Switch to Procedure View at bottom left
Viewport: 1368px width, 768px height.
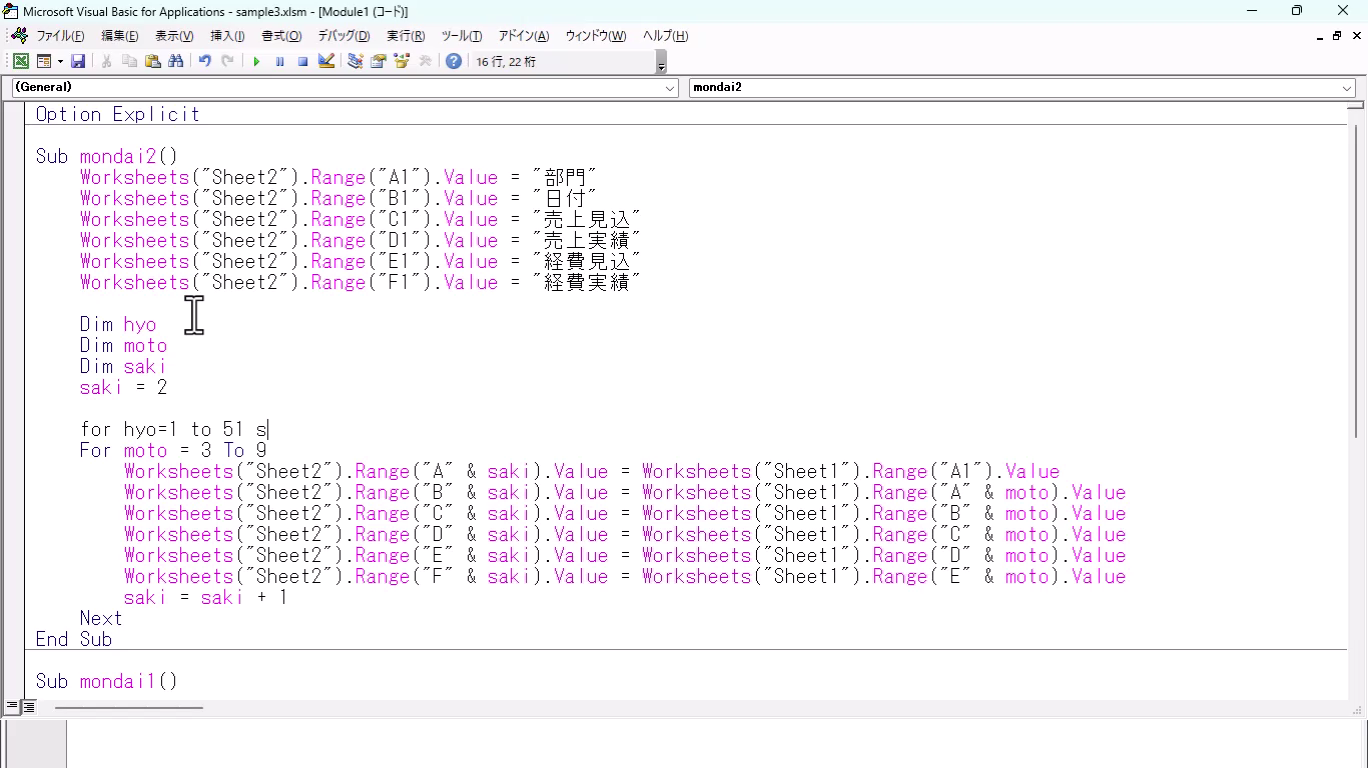(12, 707)
